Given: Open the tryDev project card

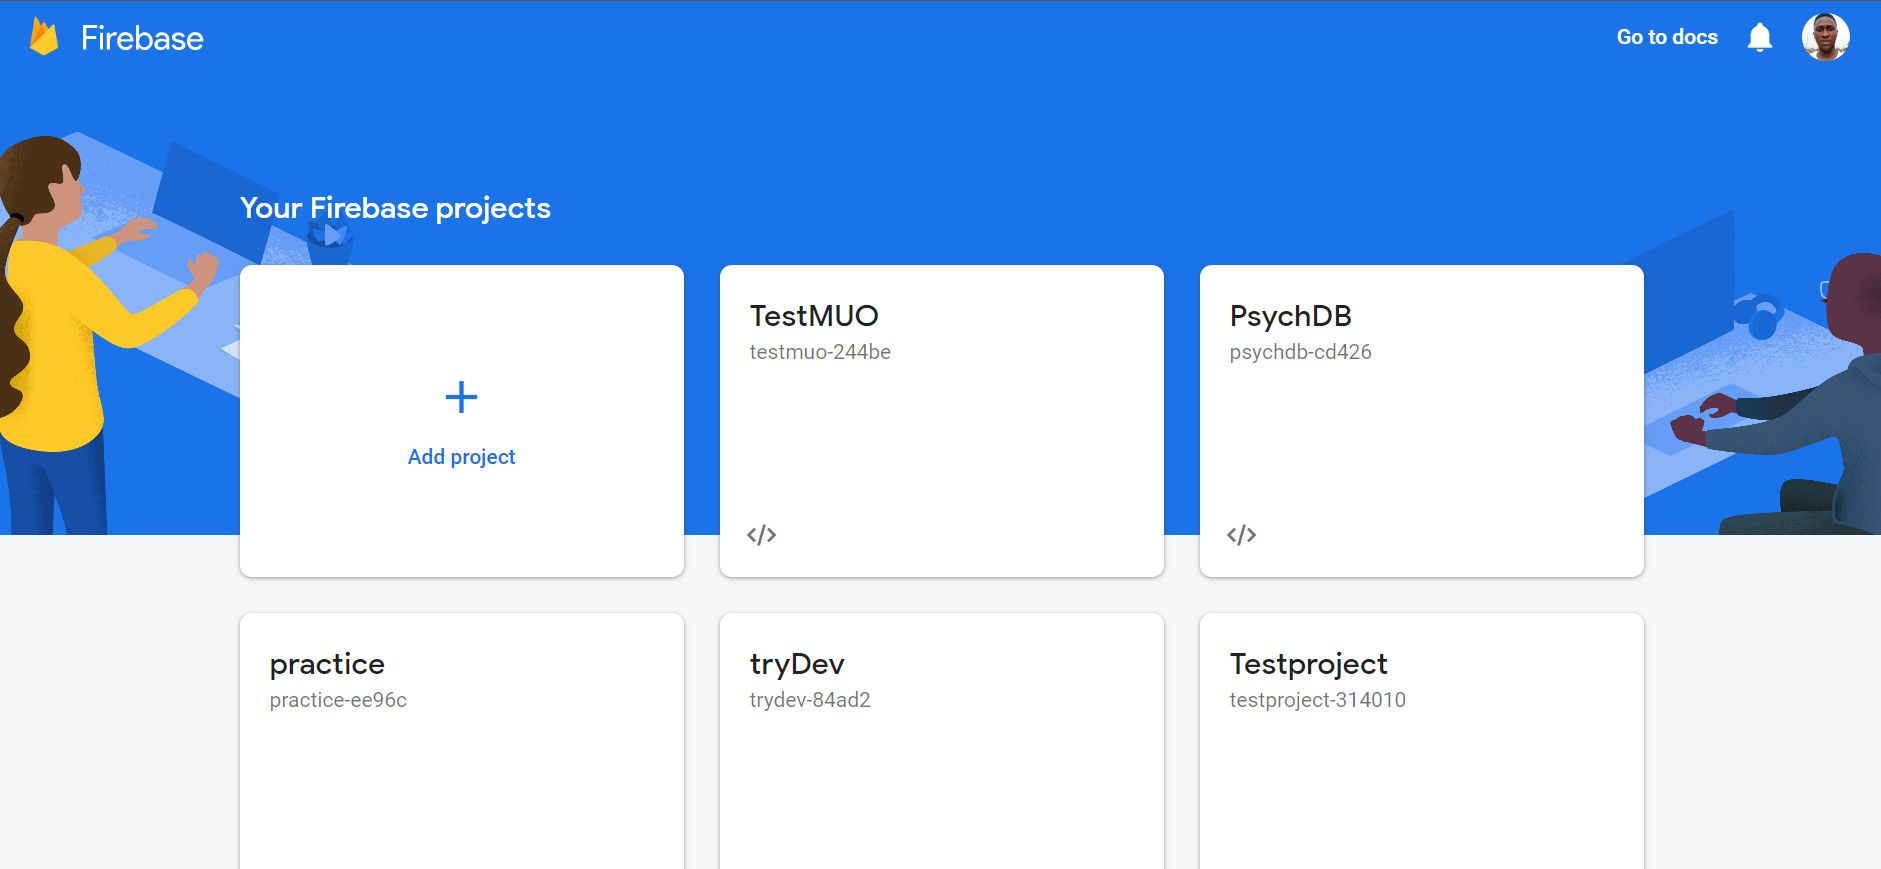Looking at the screenshot, I should click(942, 741).
